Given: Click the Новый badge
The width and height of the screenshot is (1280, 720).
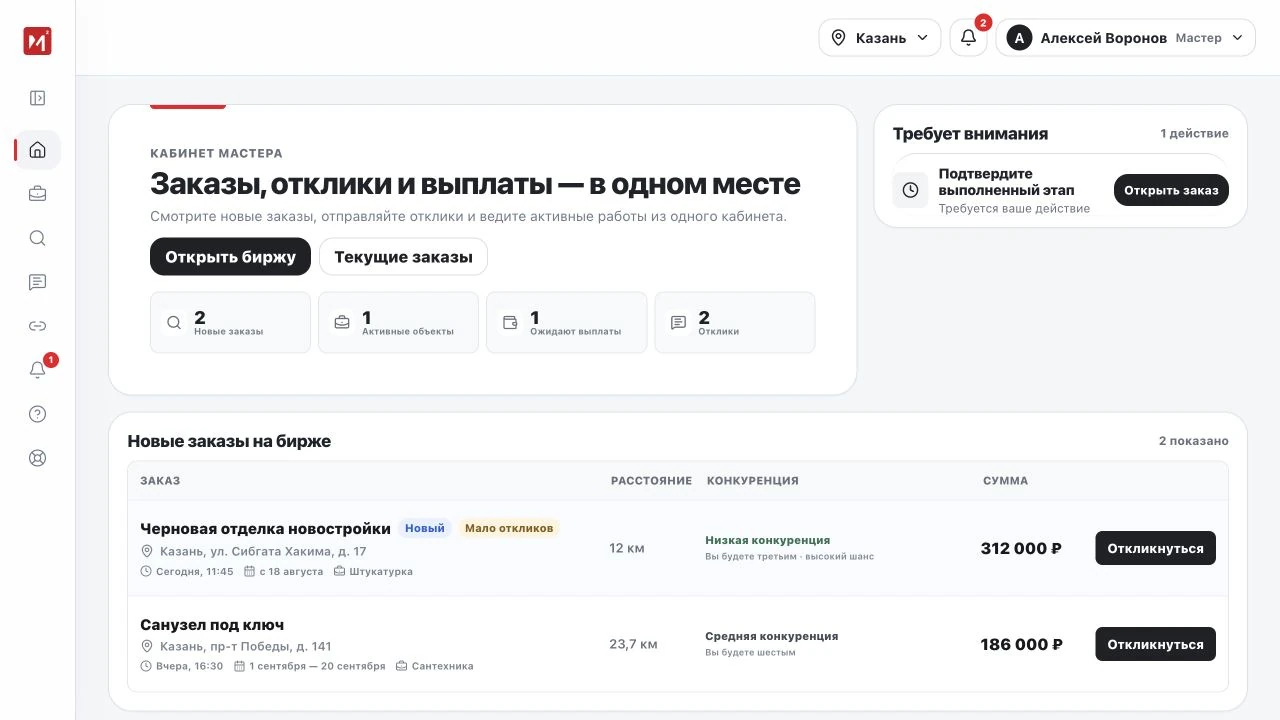Looking at the screenshot, I should pos(425,528).
